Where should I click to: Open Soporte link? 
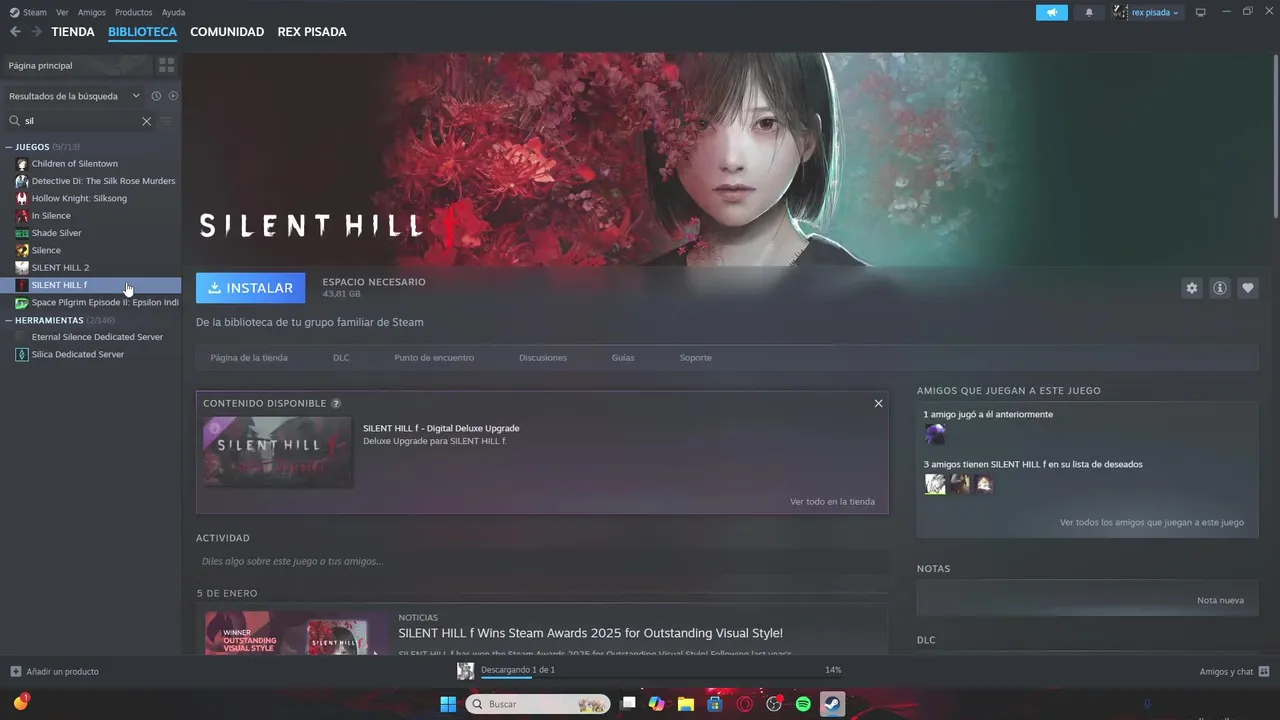coord(696,358)
